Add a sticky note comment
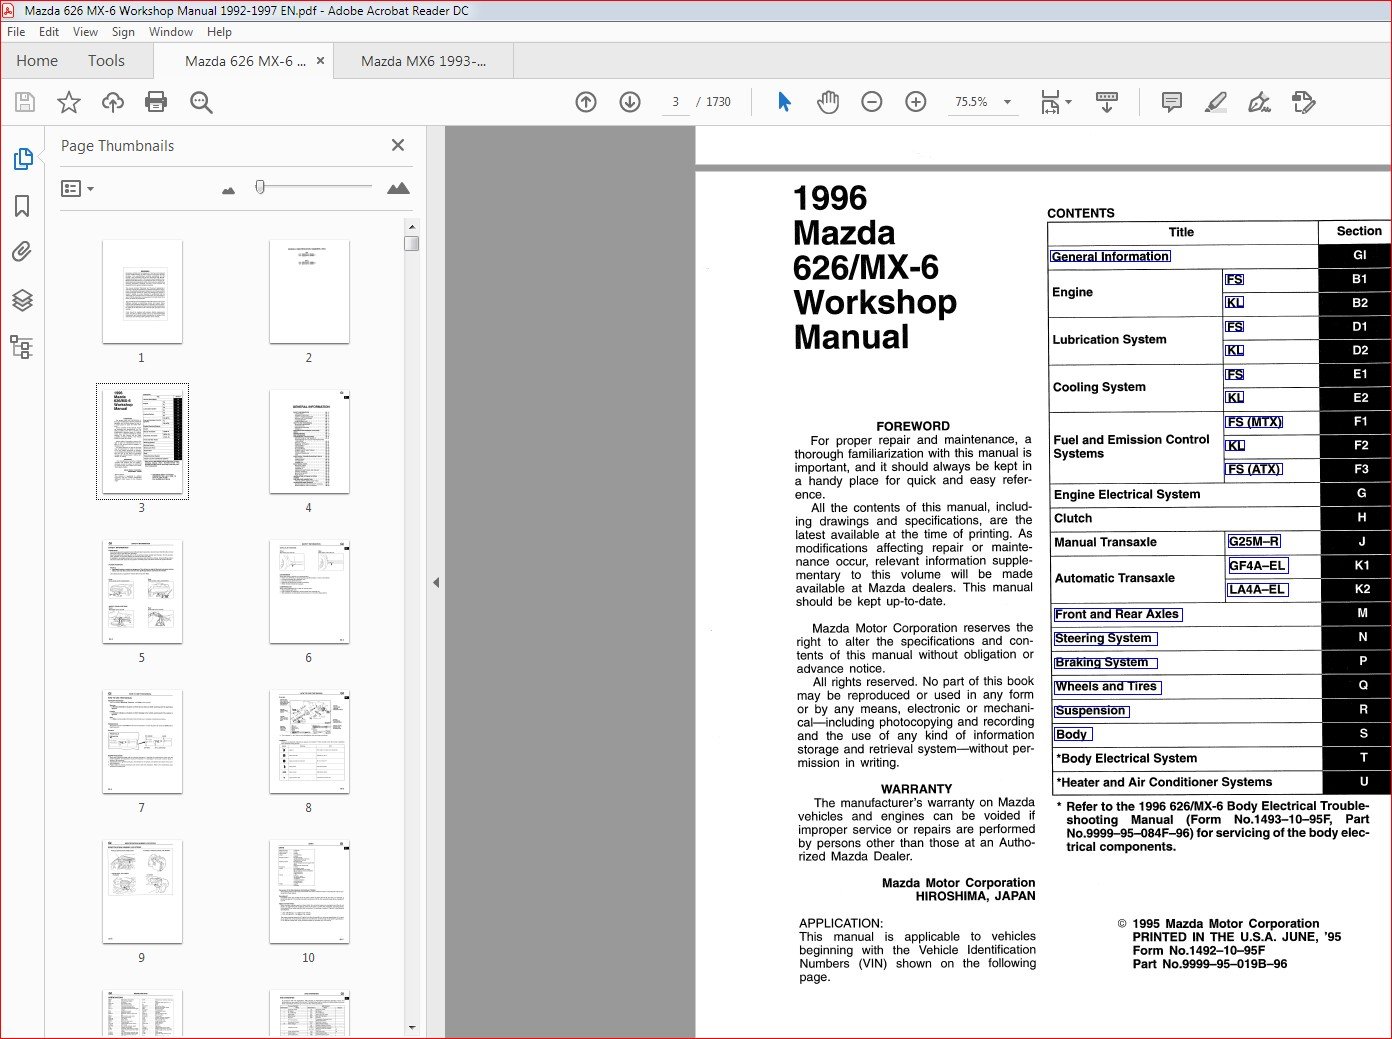 pyautogui.click(x=1172, y=102)
